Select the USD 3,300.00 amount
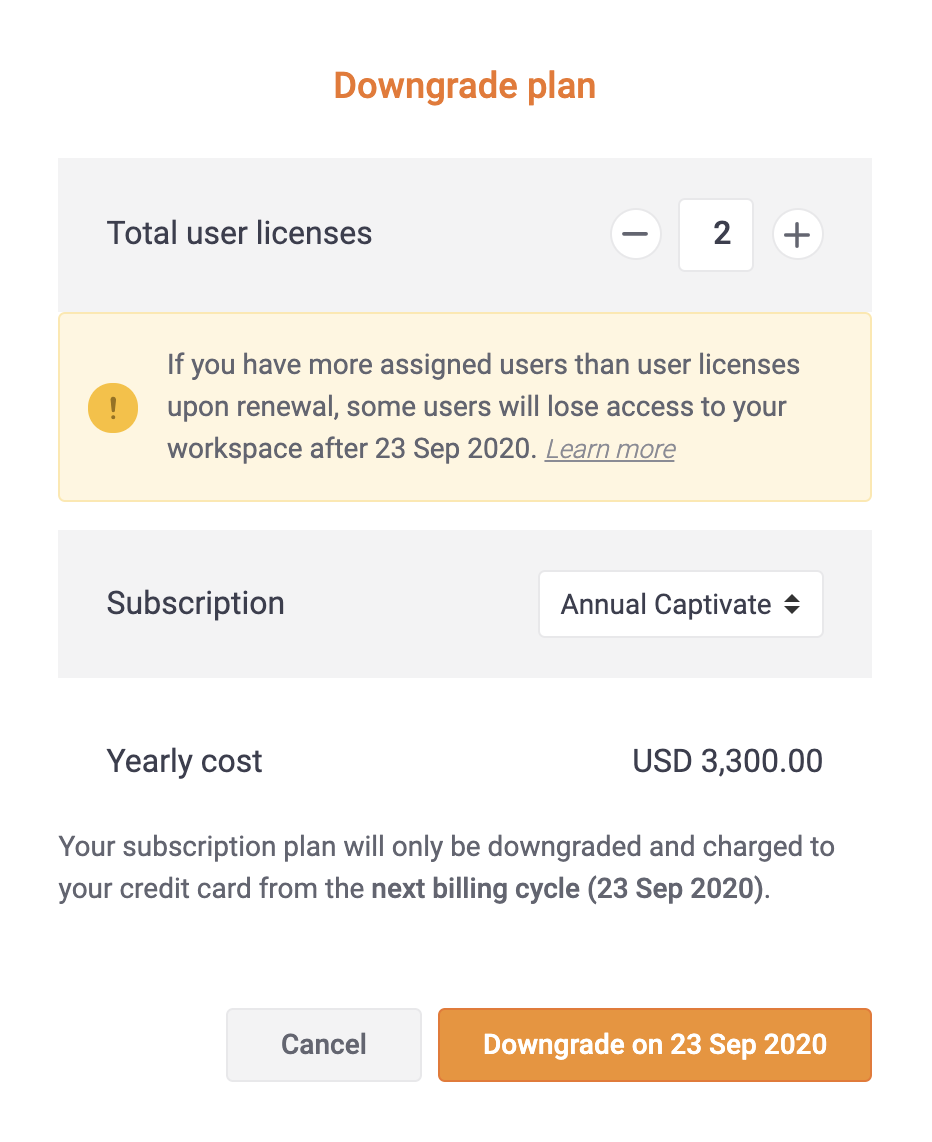The height and width of the screenshot is (1142, 932). 727,762
